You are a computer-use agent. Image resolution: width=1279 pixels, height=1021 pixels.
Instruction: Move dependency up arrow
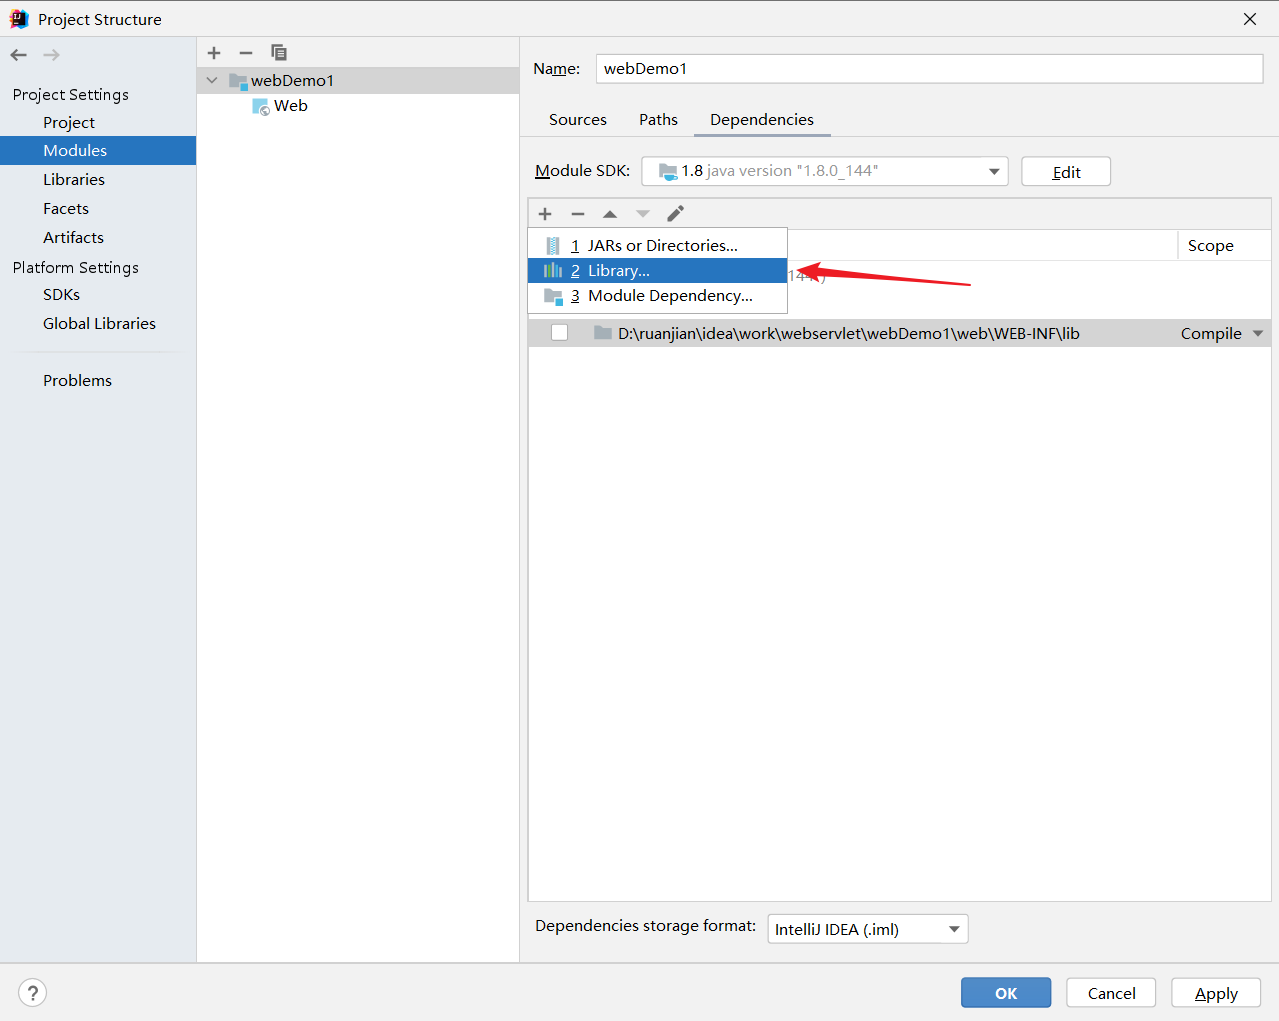pyautogui.click(x=610, y=213)
